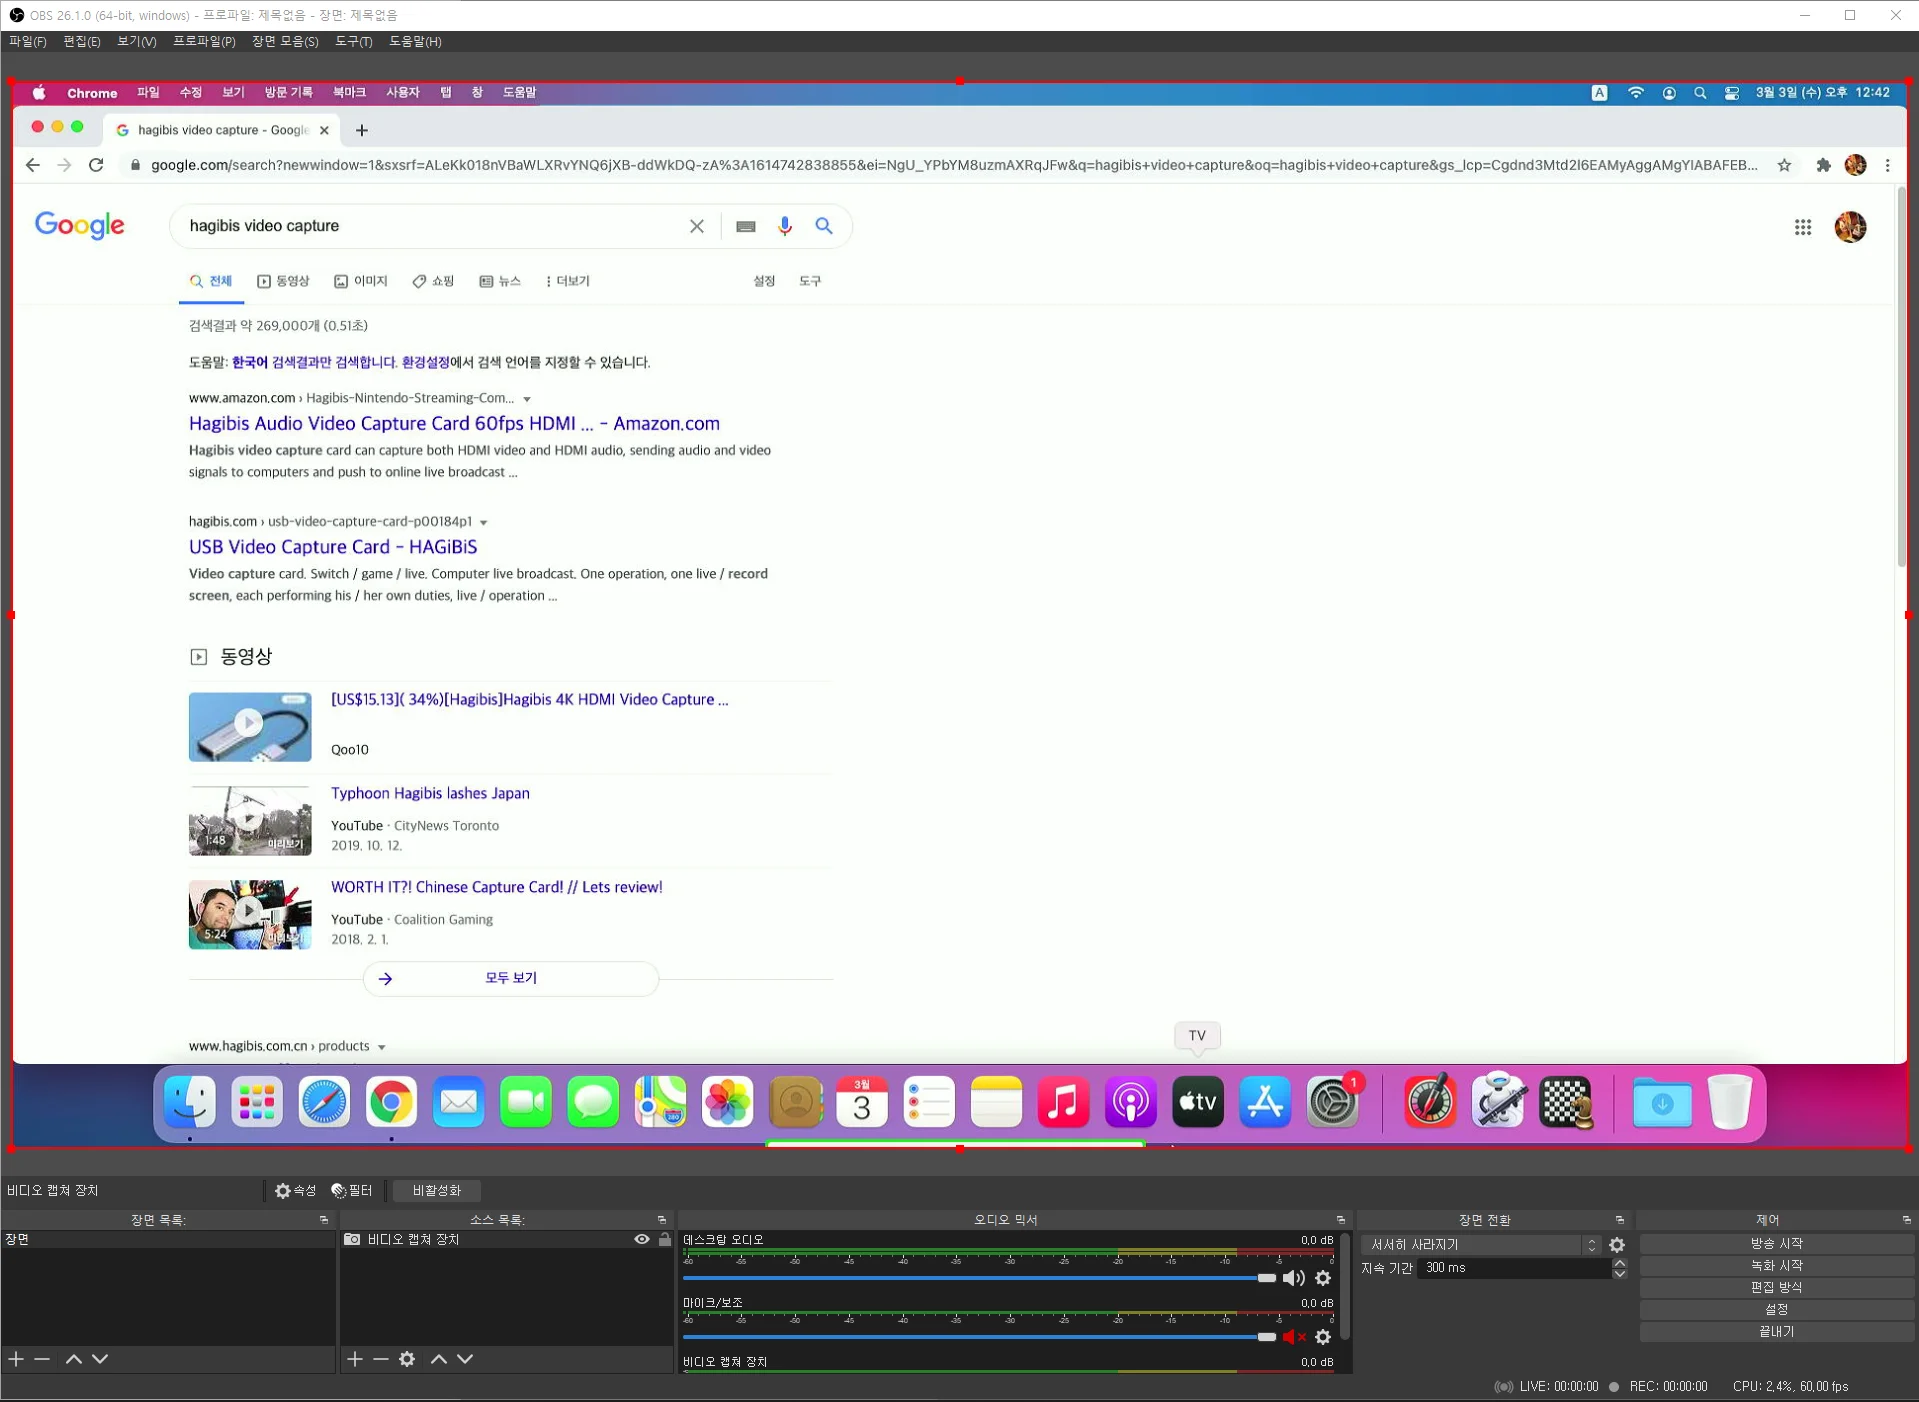
Task: Open the Google apps grid icon
Action: [x=1803, y=228]
